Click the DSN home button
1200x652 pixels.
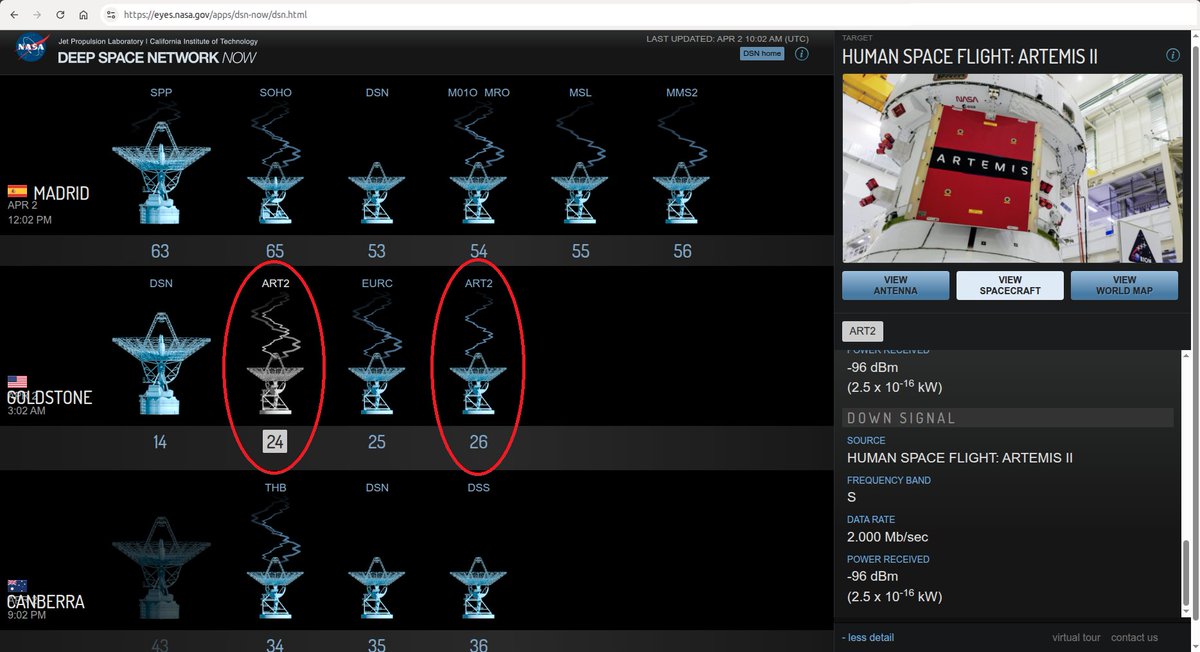point(762,53)
